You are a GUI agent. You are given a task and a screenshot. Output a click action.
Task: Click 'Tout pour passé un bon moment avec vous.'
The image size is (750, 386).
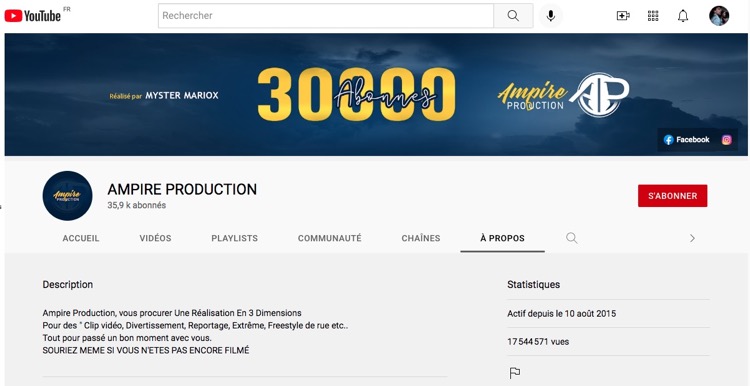pyautogui.click(x=127, y=338)
